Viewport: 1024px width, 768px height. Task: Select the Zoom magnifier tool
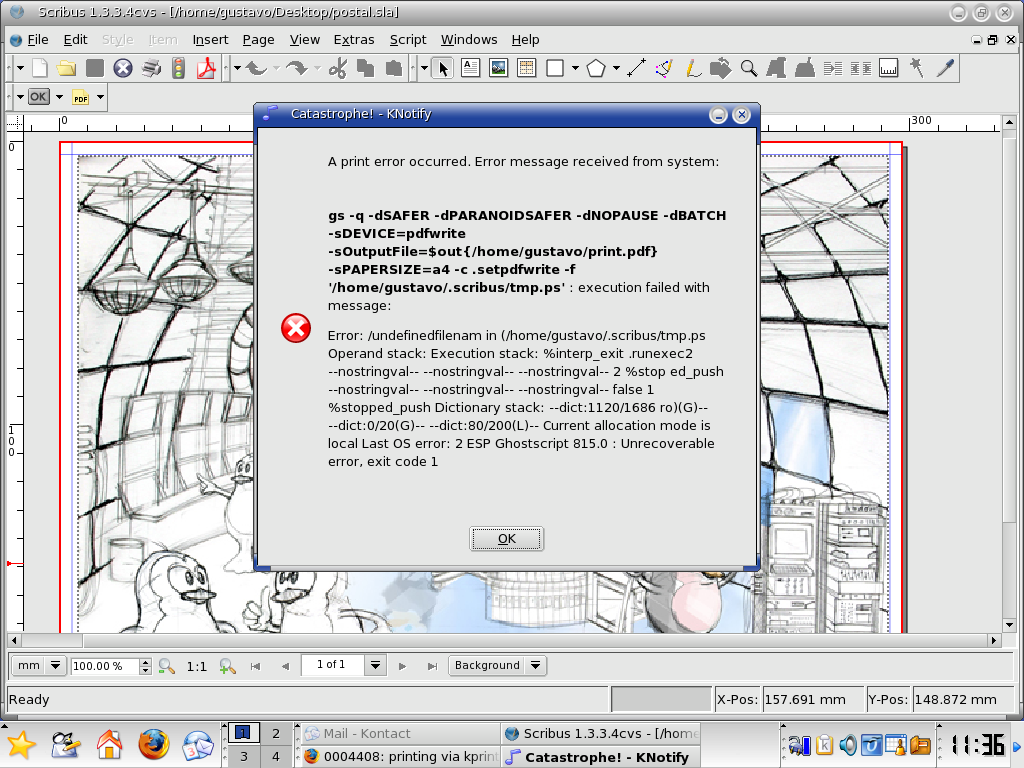click(x=748, y=69)
